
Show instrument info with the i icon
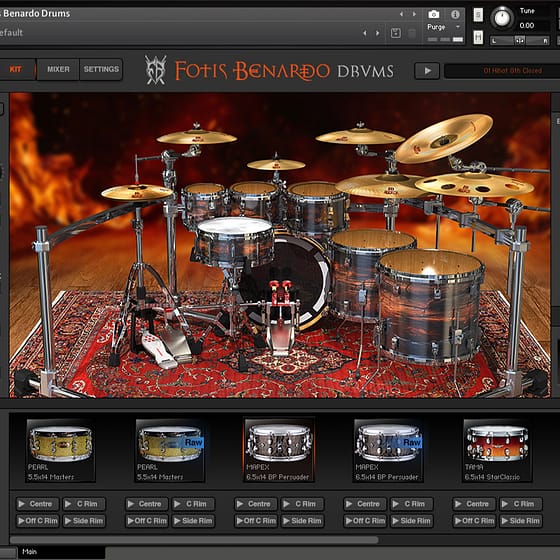[455, 14]
